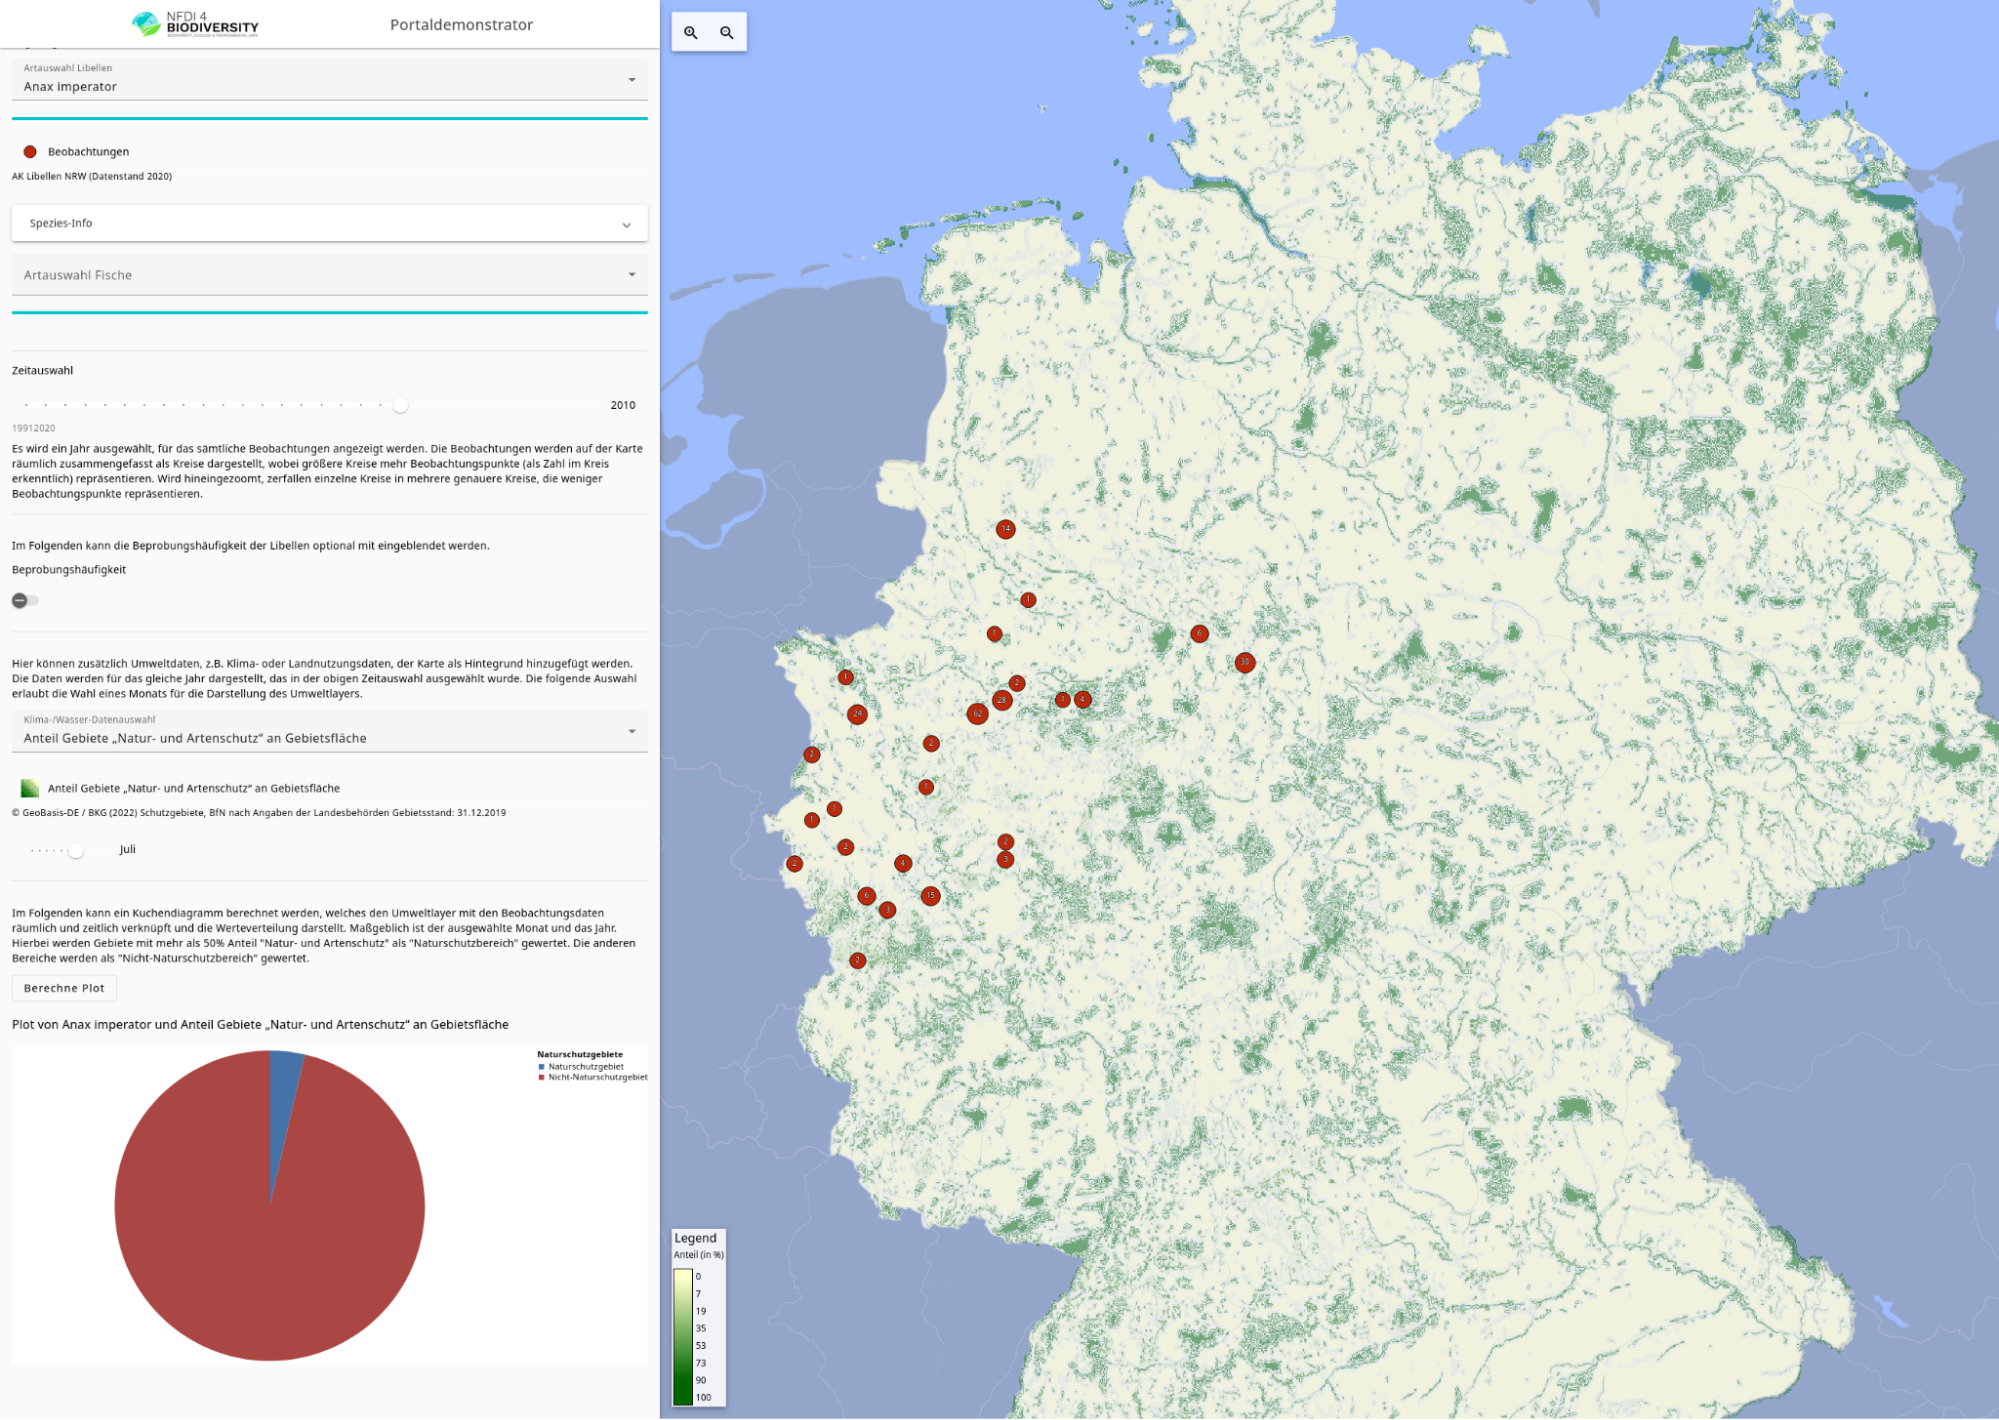Open the Klima-/Wasser-Datenauswahl dropdown

click(330, 731)
